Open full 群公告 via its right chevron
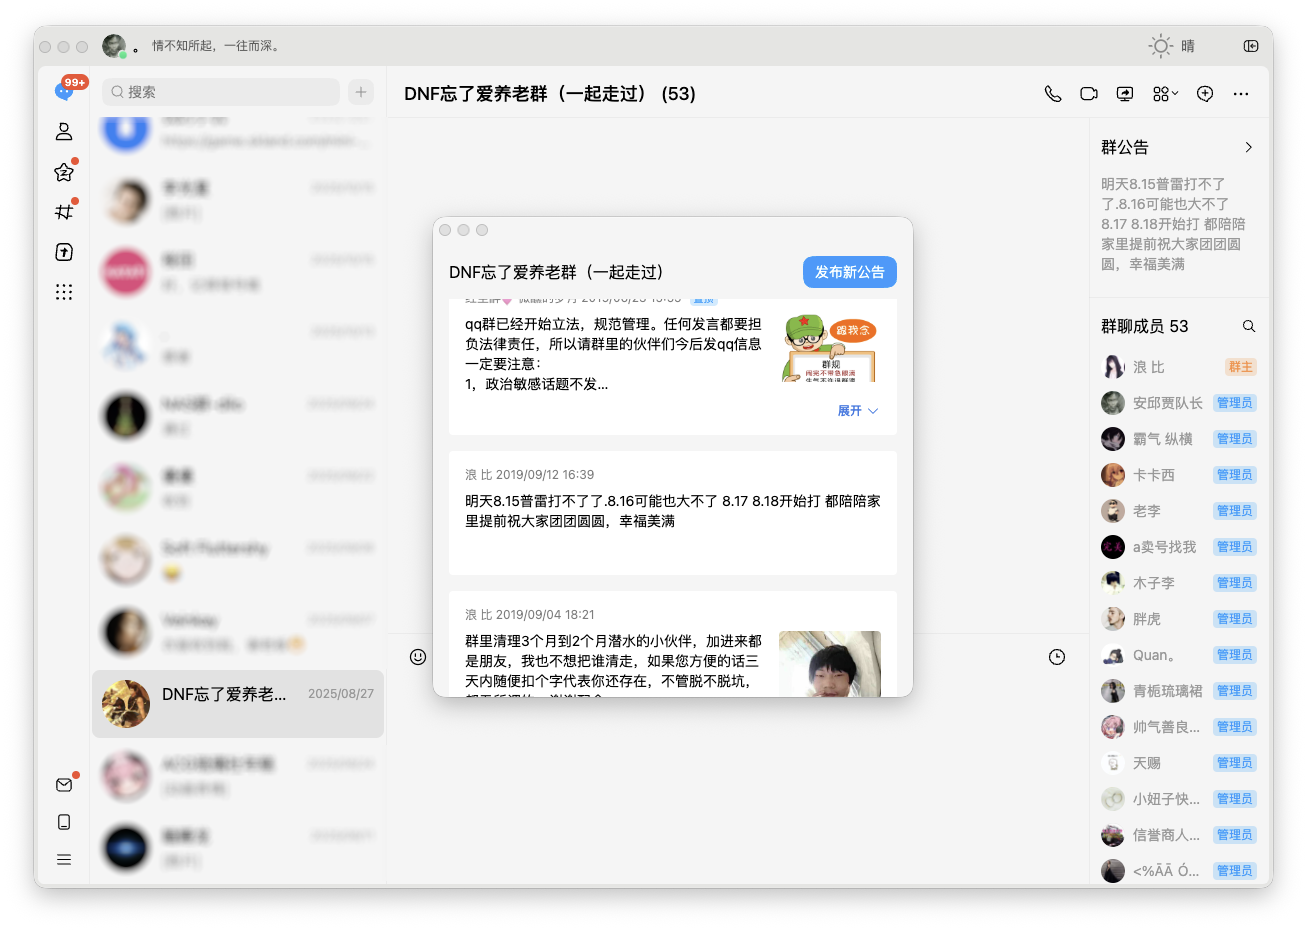 tap(1248, 146)
